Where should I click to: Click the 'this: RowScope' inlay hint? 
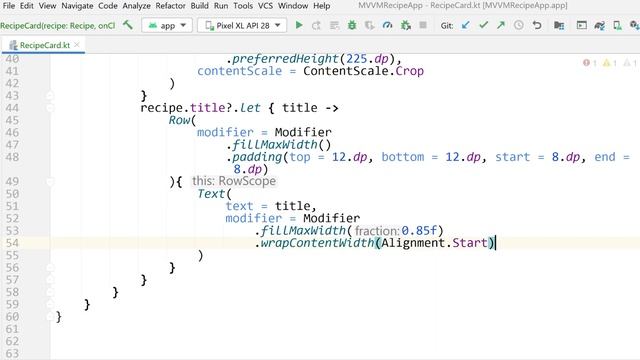[x=234, y=181]
